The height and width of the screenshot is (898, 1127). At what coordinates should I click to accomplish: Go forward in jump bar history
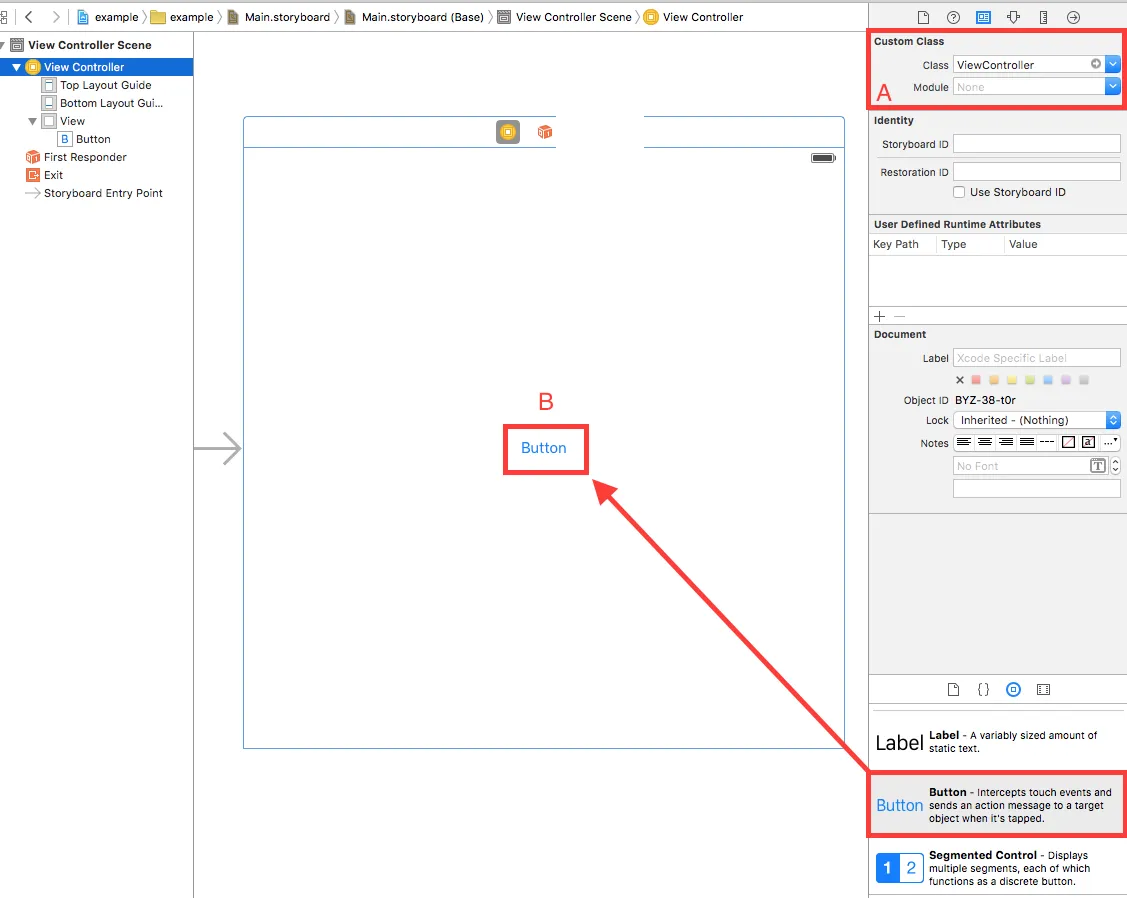56,17
